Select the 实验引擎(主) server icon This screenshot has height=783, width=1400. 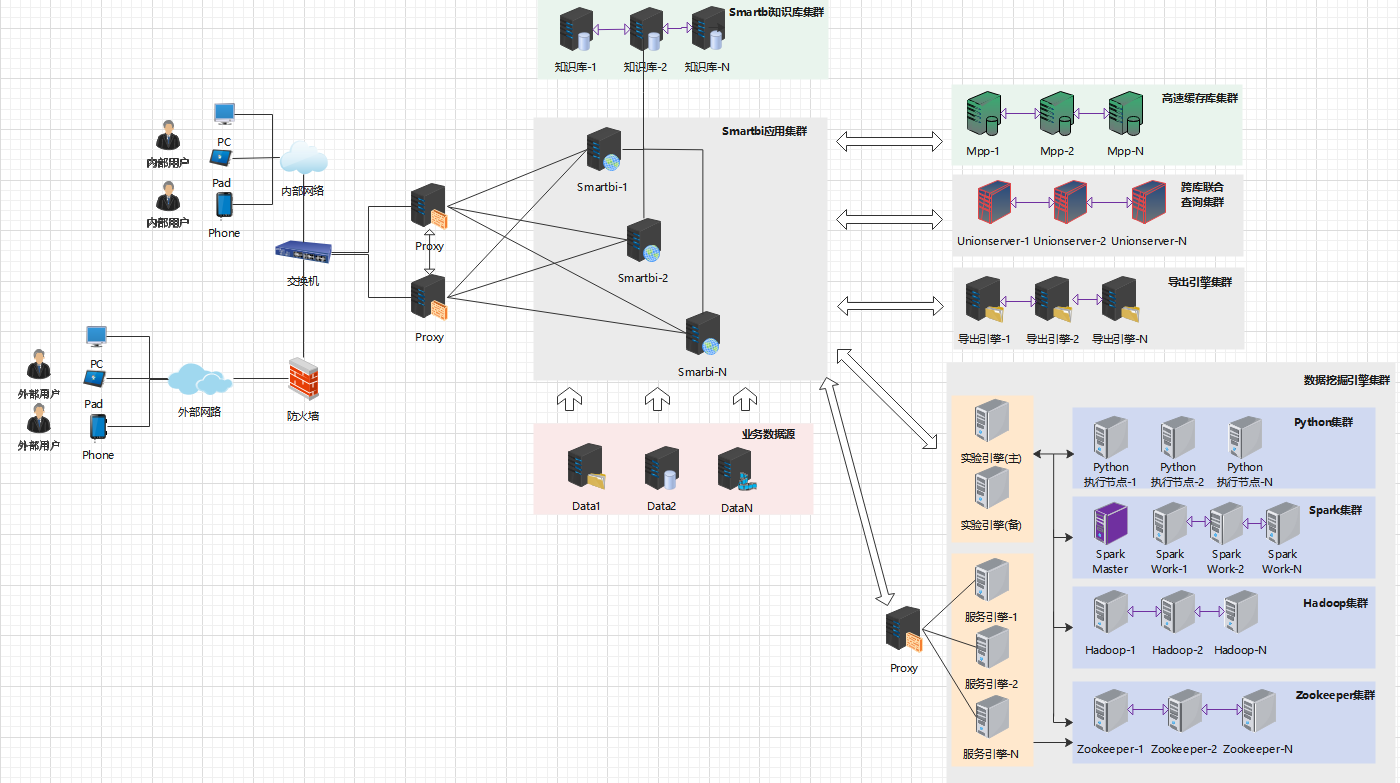(991, 422)
